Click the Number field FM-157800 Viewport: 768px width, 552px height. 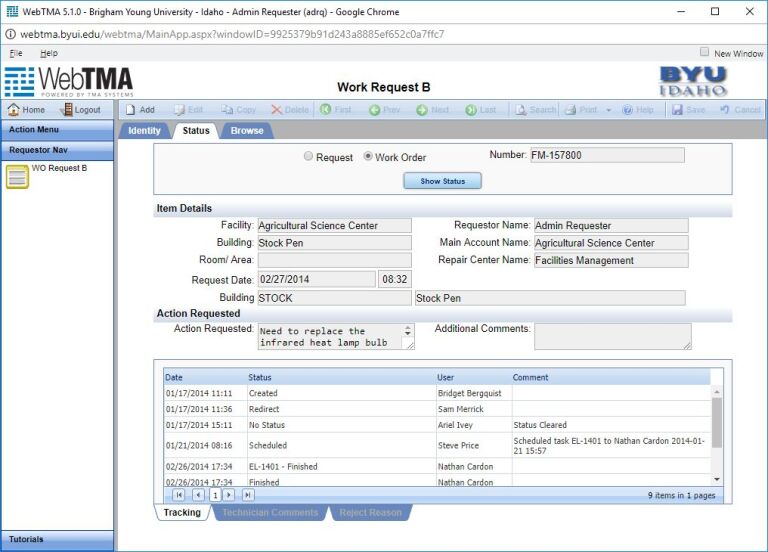(607, 155)
